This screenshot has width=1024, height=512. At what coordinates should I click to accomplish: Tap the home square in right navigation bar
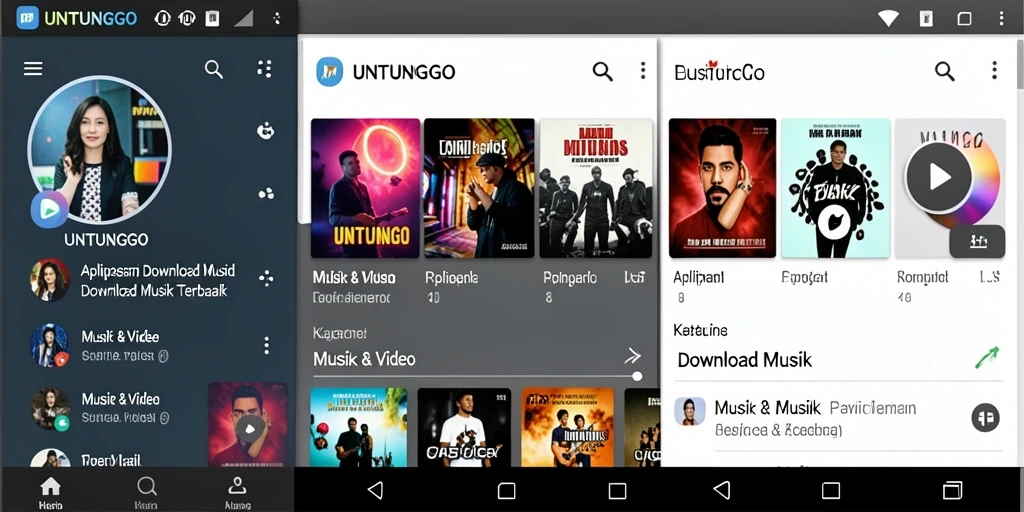[x=831, y=490]
